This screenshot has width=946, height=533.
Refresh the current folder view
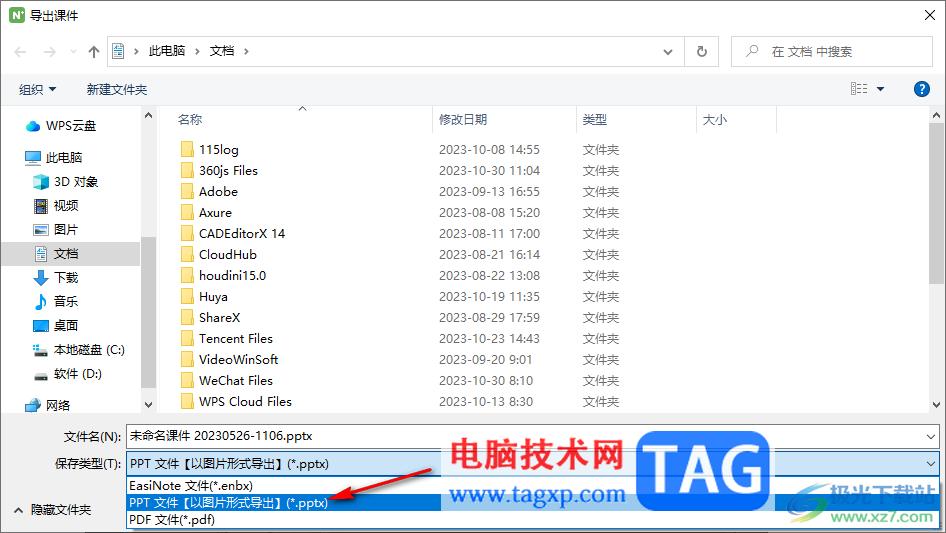pyautogui.click(x=702, y=52)
